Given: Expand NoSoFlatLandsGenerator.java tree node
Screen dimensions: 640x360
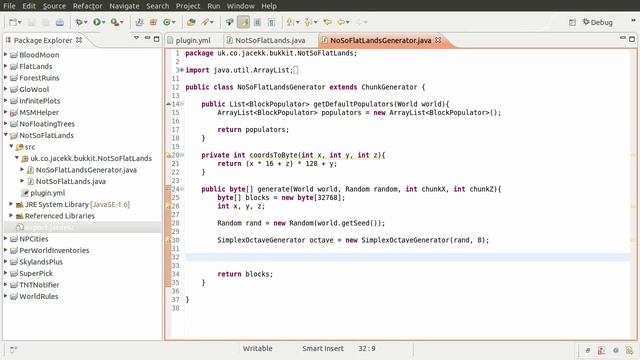Looking at the screenshot, I should pyautogui.click(x=22, y=169).
